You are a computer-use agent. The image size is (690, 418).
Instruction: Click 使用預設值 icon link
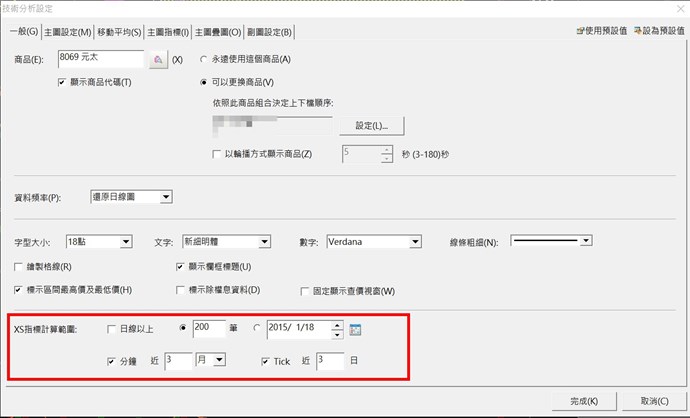tap(602, 31)
